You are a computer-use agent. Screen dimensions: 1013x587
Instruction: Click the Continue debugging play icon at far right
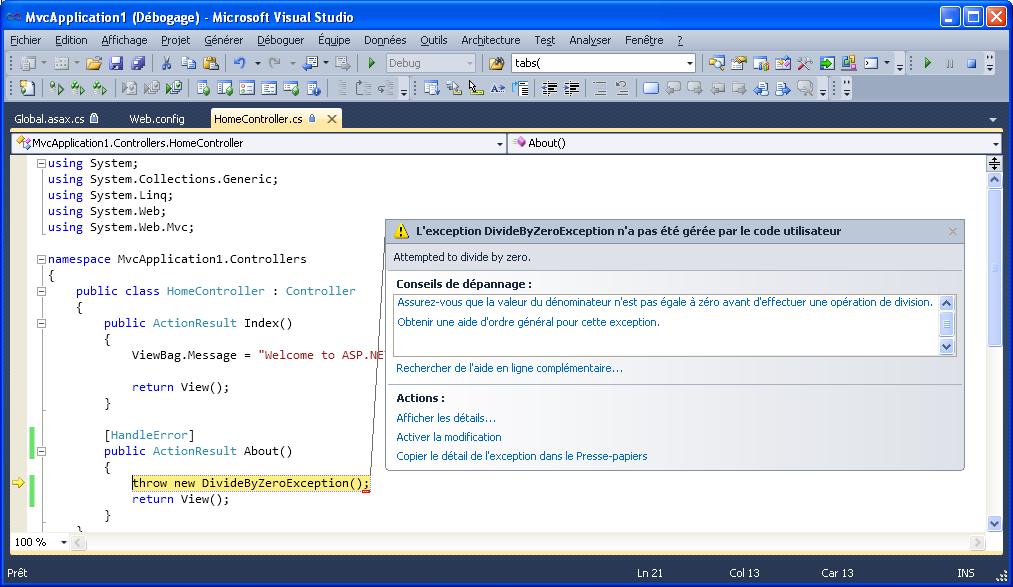coord(928,63)
